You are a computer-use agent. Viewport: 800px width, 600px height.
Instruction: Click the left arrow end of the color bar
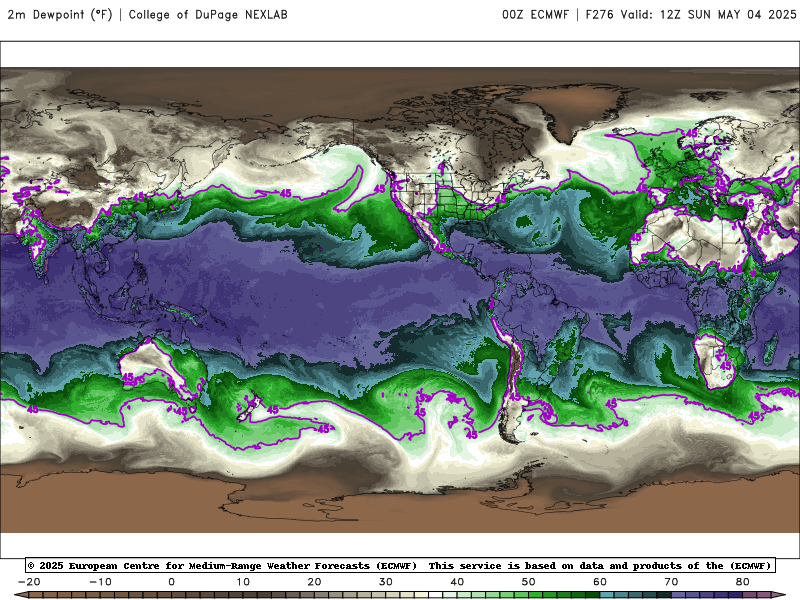(x=20, y=595)
